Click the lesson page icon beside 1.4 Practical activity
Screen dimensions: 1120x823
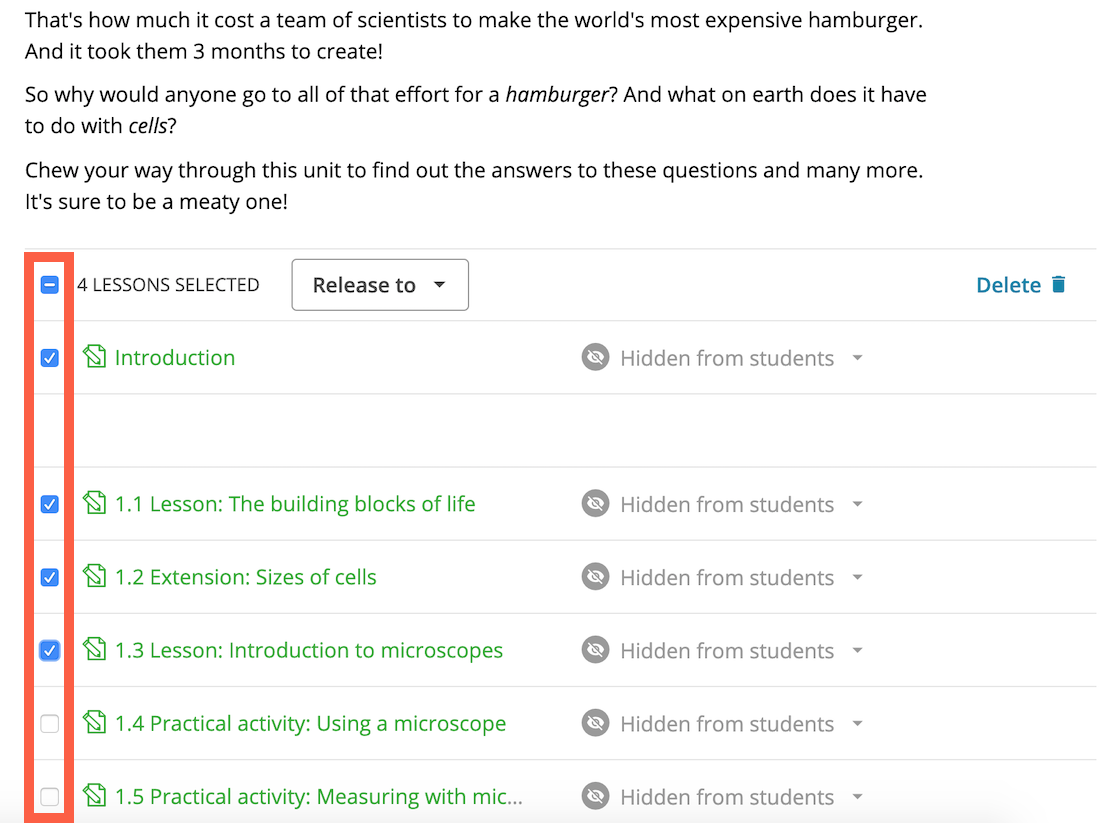pos(94,722)
